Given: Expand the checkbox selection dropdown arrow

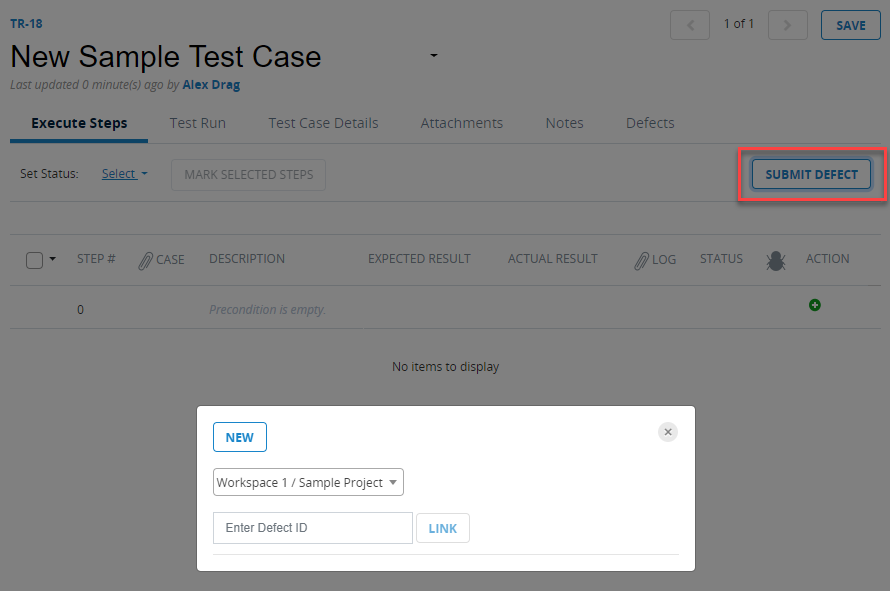Looking at the screenshot, I should tap(53, 260).
